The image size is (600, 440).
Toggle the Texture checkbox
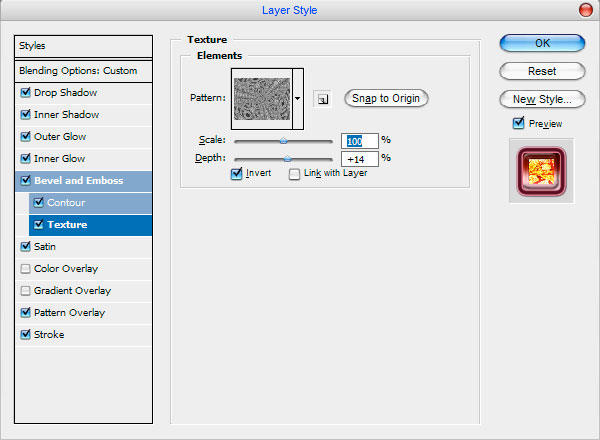tap(39, 224)
